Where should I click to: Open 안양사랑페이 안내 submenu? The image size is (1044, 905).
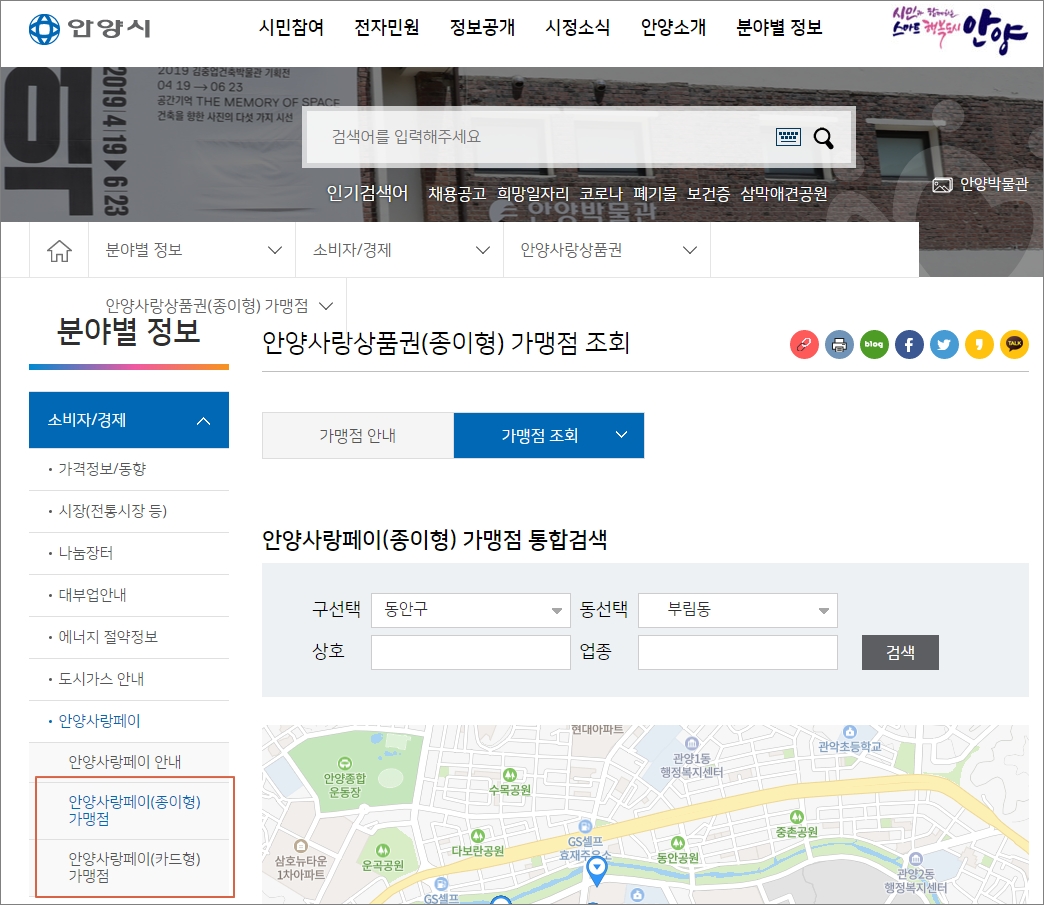pos(125,762)
